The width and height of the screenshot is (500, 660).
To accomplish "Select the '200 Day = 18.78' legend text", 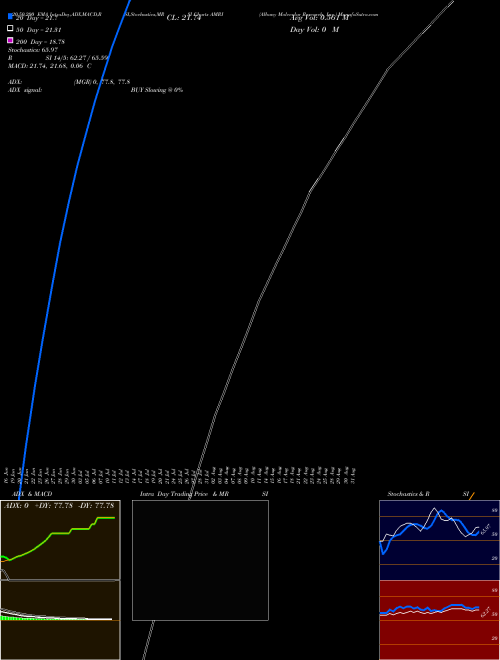I will click(40, 42).
